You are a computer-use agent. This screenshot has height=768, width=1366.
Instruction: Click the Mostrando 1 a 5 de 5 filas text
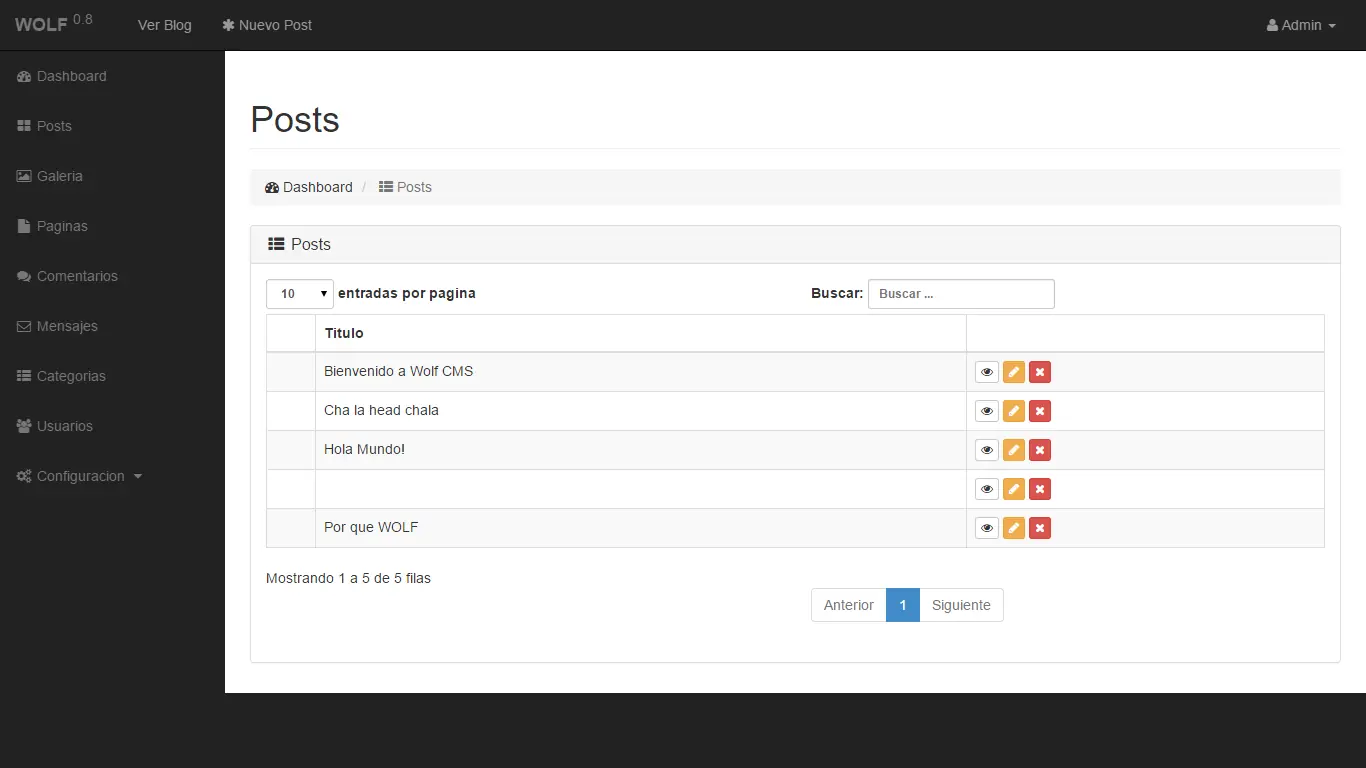click(x=348, y=578)
